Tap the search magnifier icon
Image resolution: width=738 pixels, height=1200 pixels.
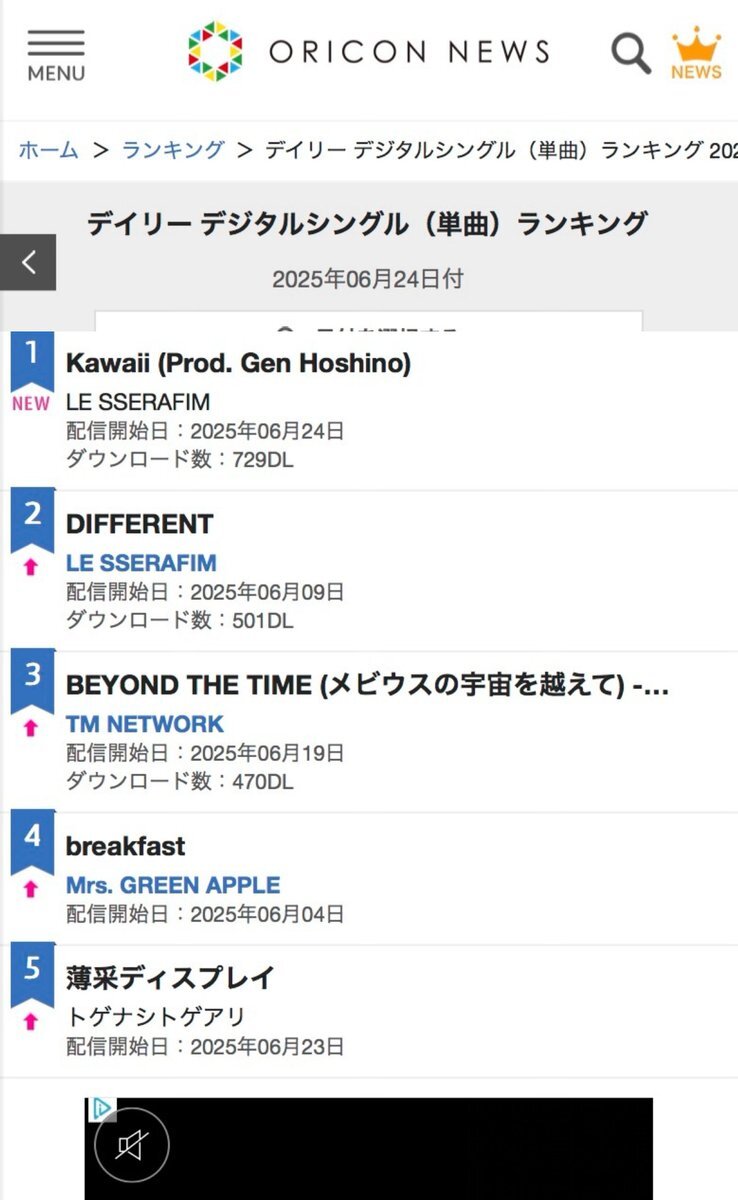pos(631,52)
